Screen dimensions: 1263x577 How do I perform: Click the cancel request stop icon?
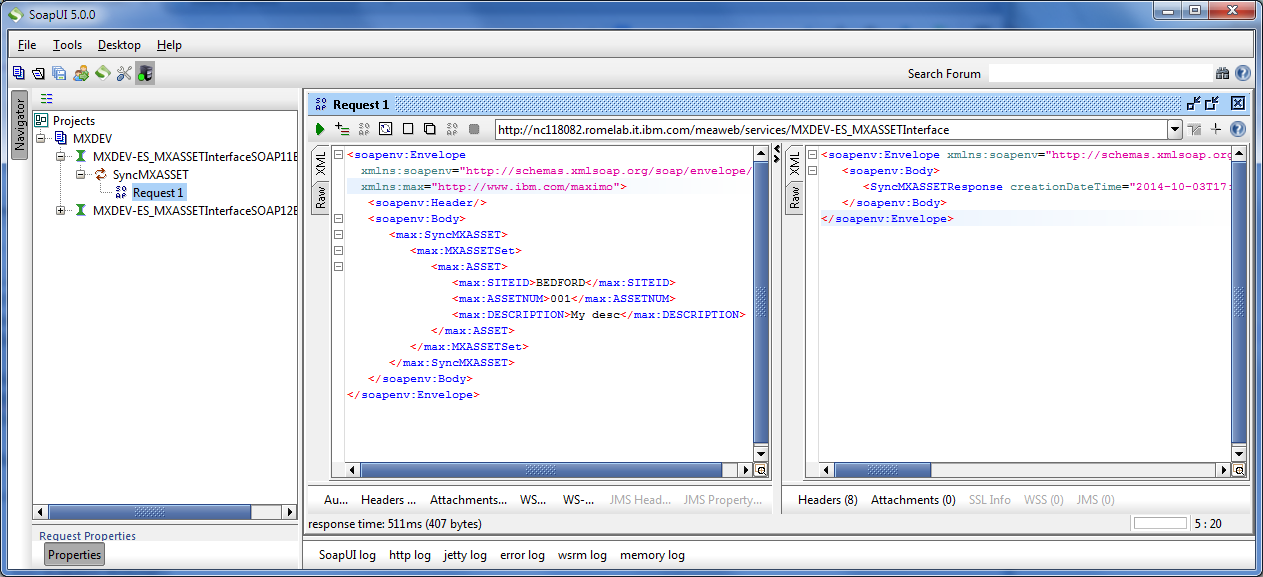point(474,129)
